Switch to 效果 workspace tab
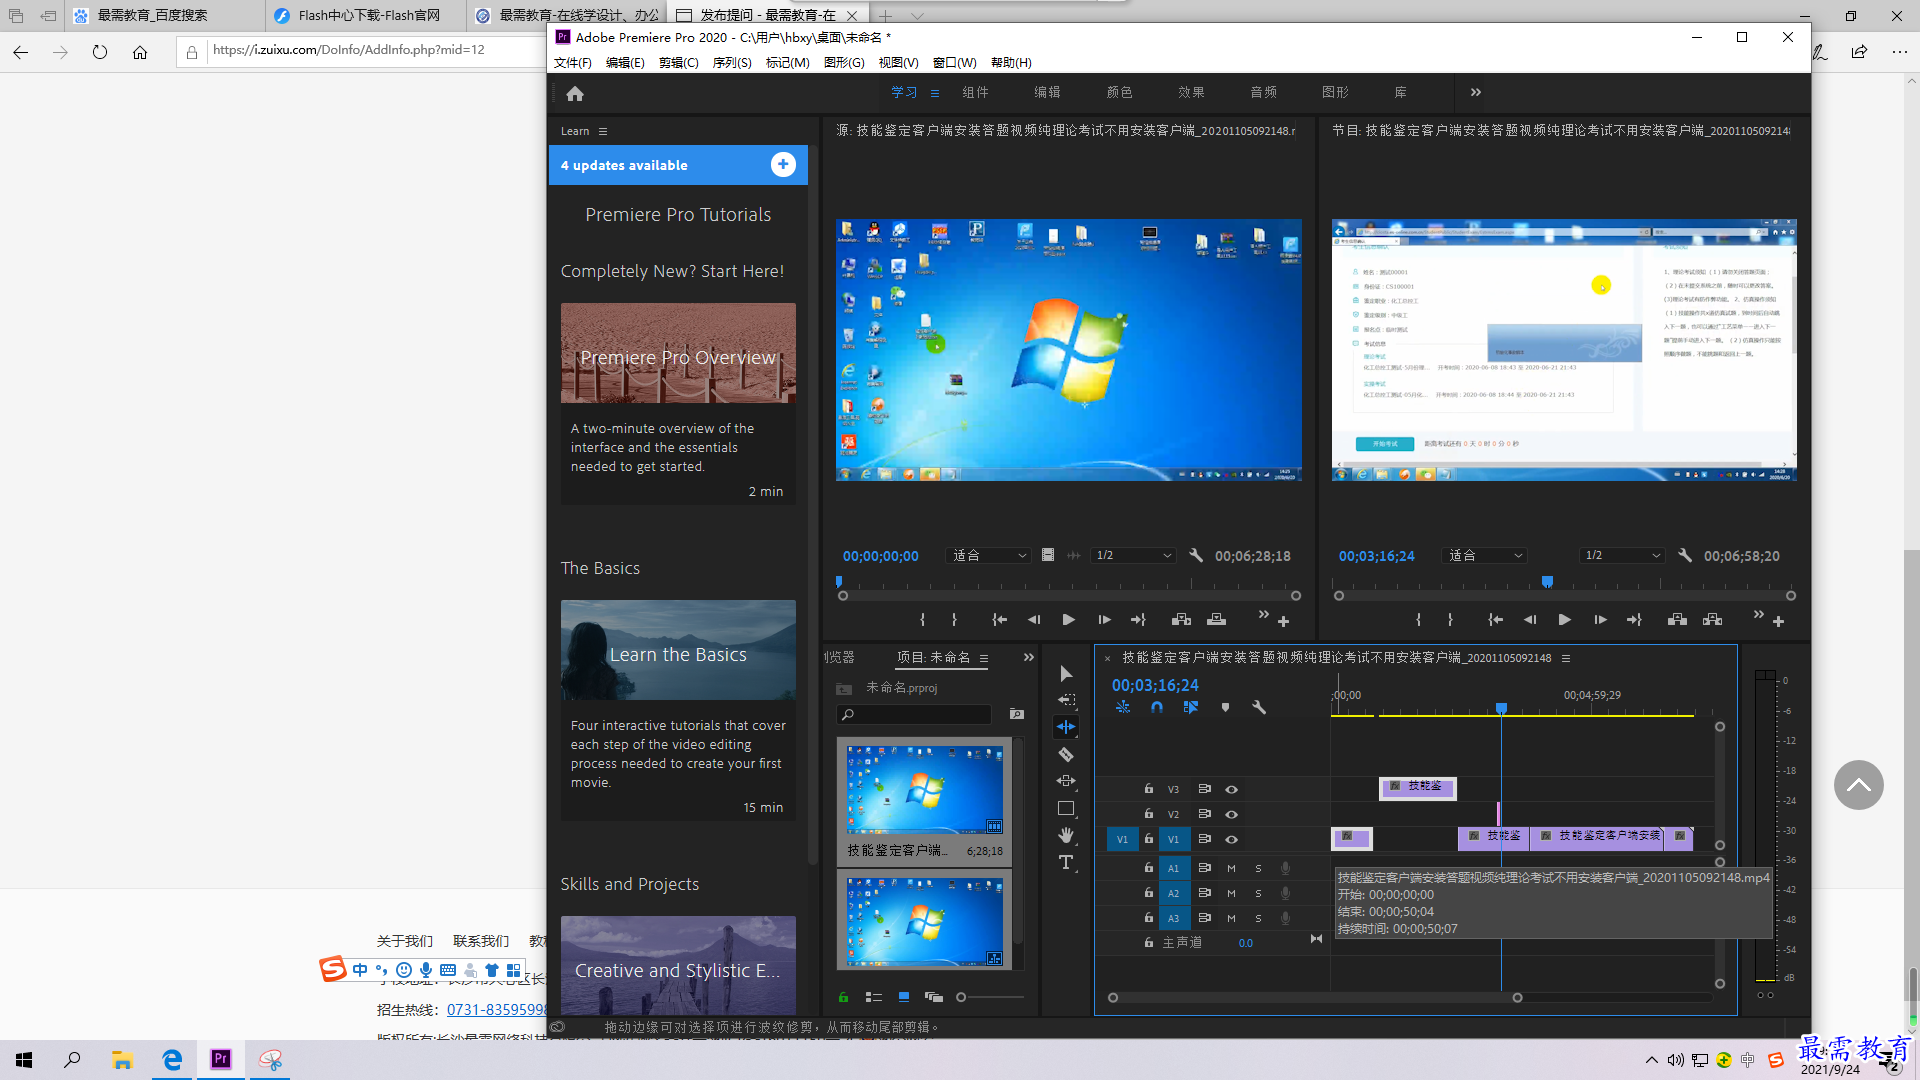The image size is (1920, 1080). (x=1192, y=92)
